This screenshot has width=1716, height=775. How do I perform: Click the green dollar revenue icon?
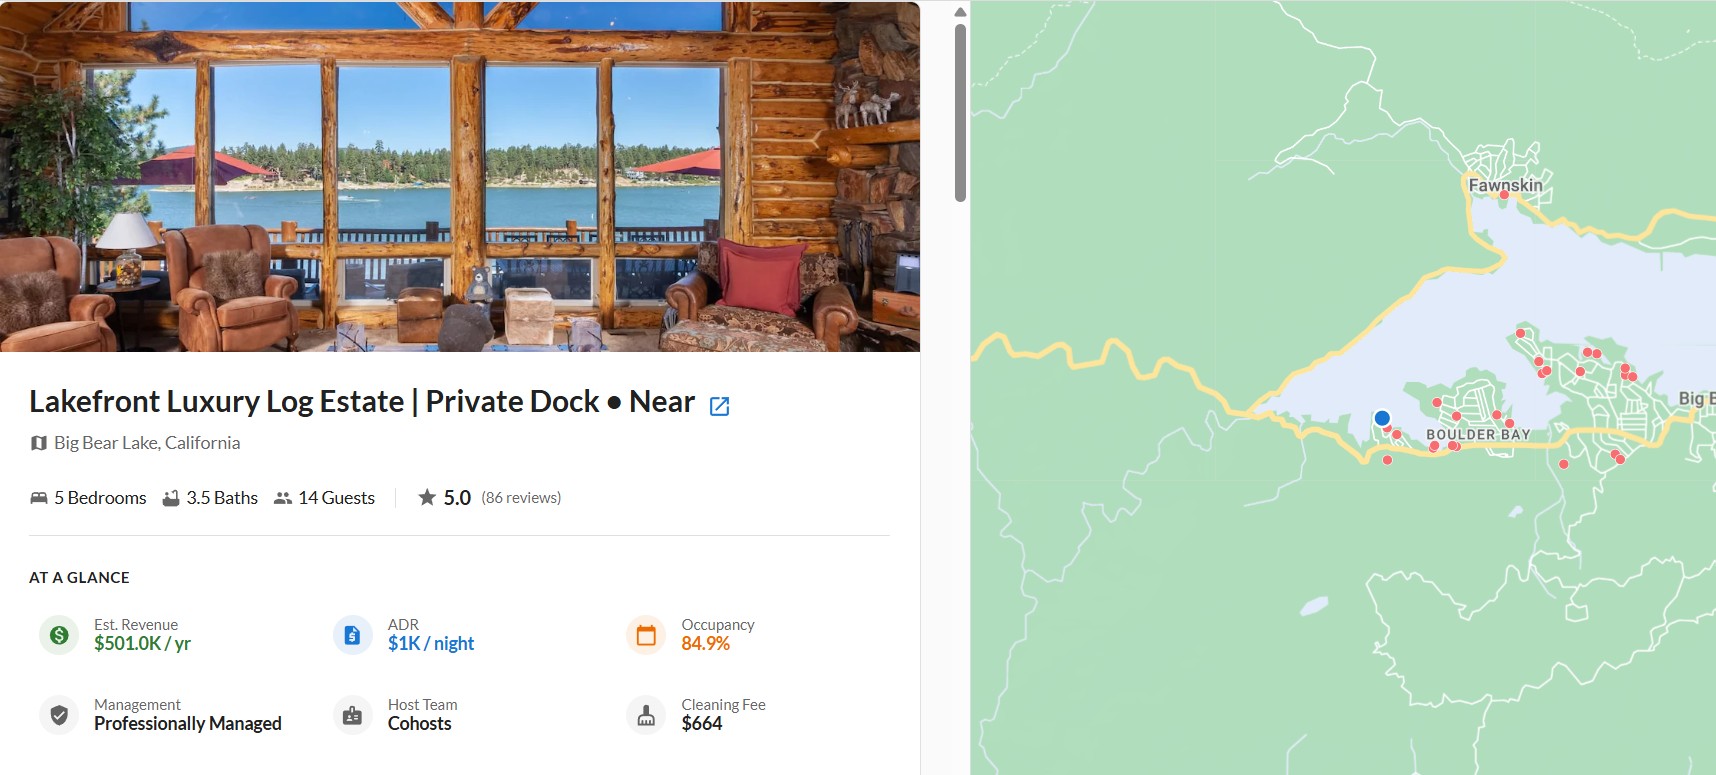59,635
